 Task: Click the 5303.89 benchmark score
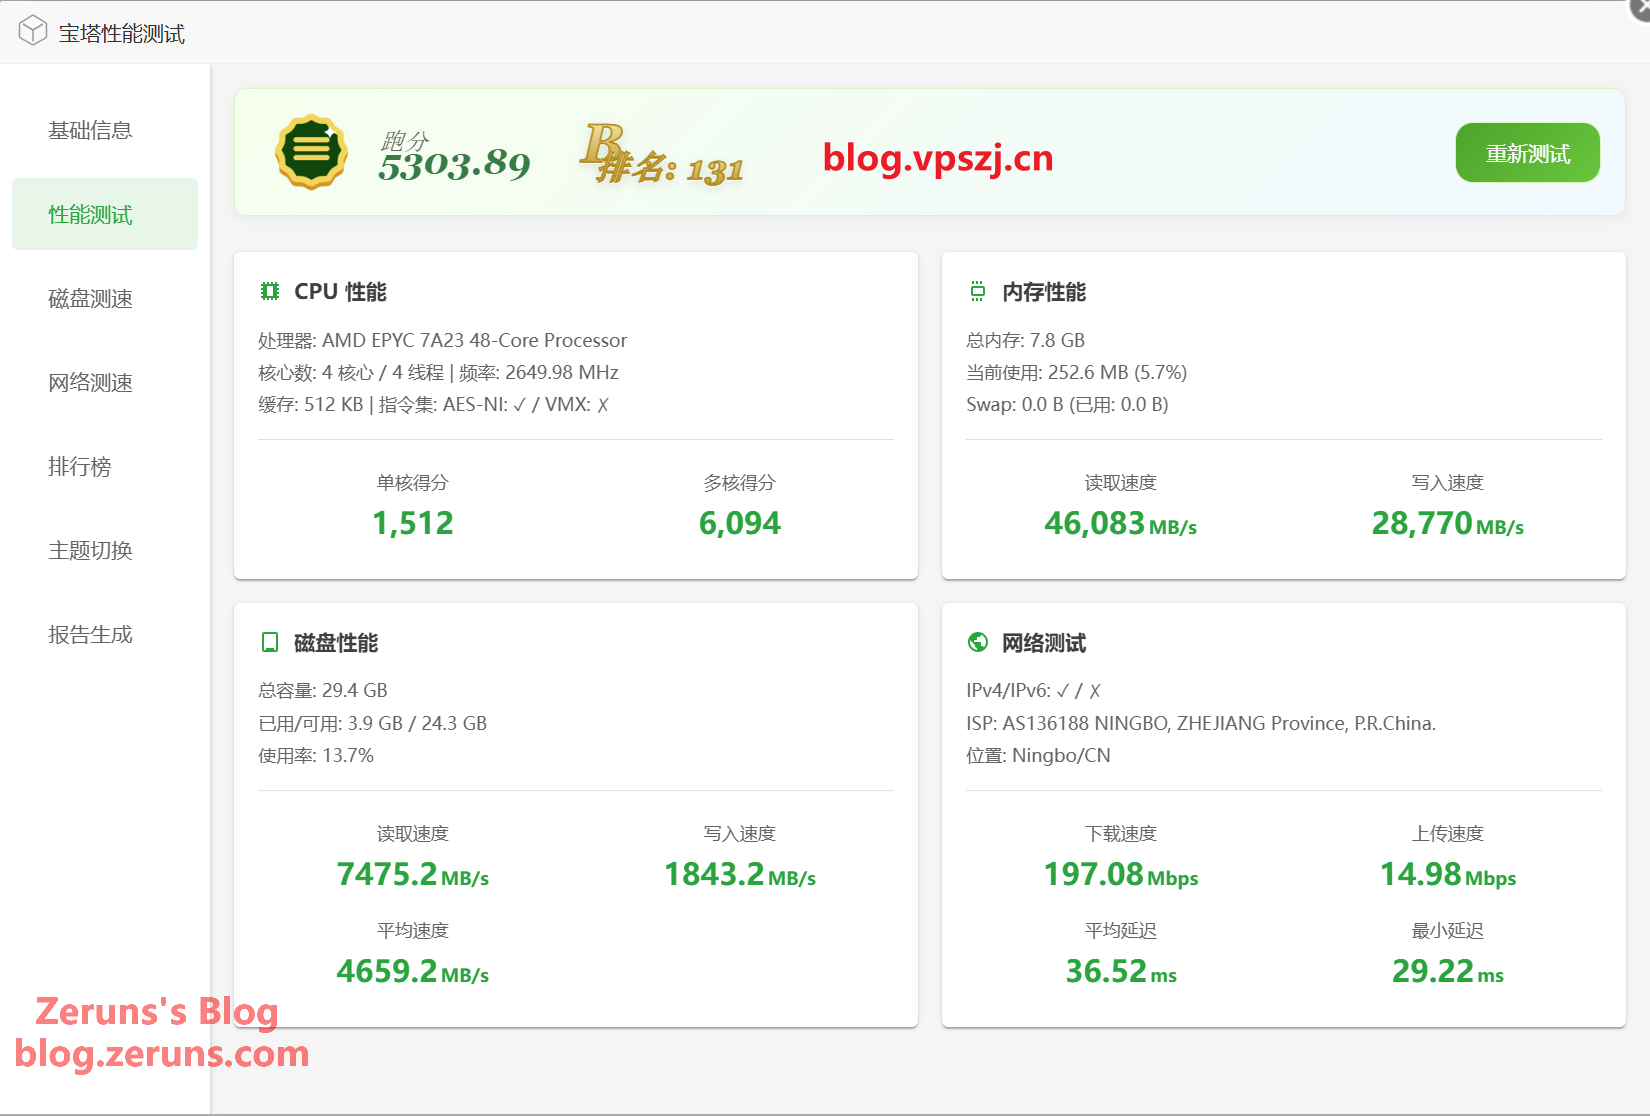454,164
